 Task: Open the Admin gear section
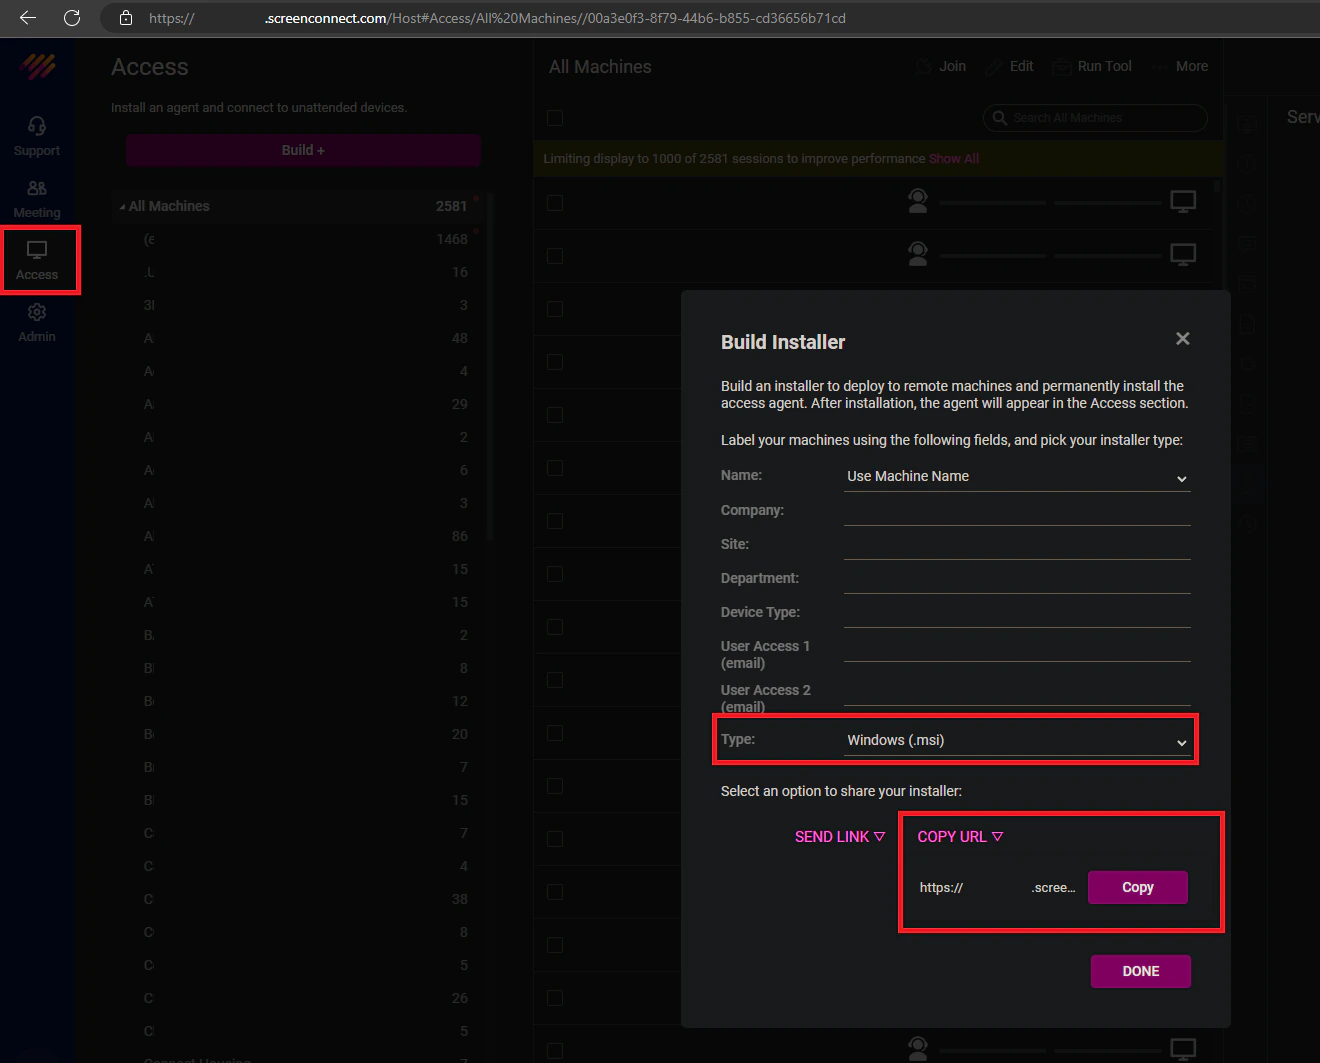click(37, 323)
